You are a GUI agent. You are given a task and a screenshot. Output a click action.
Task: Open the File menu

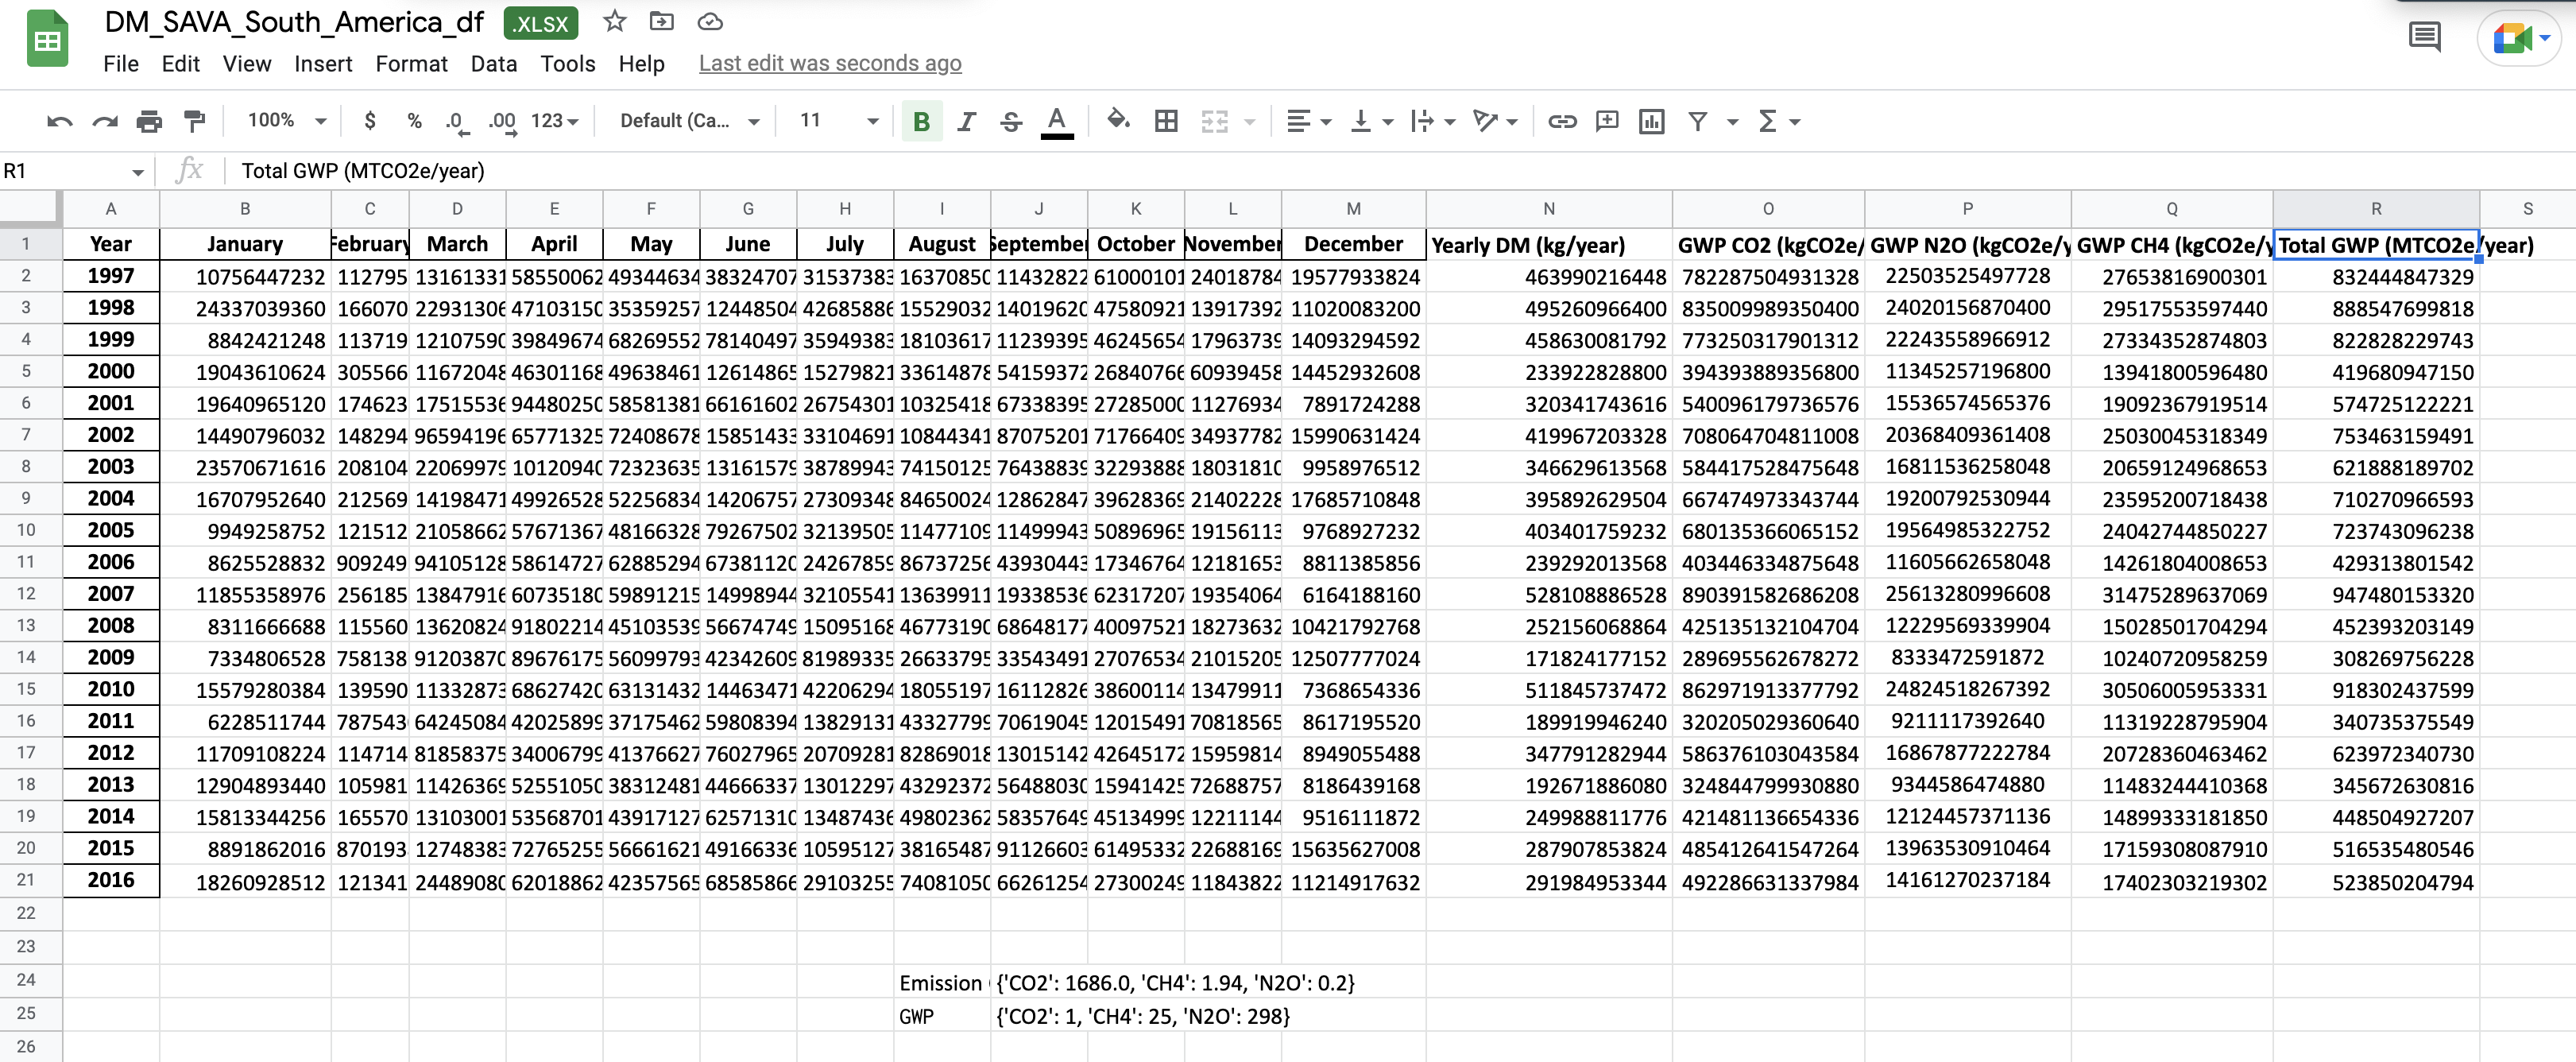[121, 64]
